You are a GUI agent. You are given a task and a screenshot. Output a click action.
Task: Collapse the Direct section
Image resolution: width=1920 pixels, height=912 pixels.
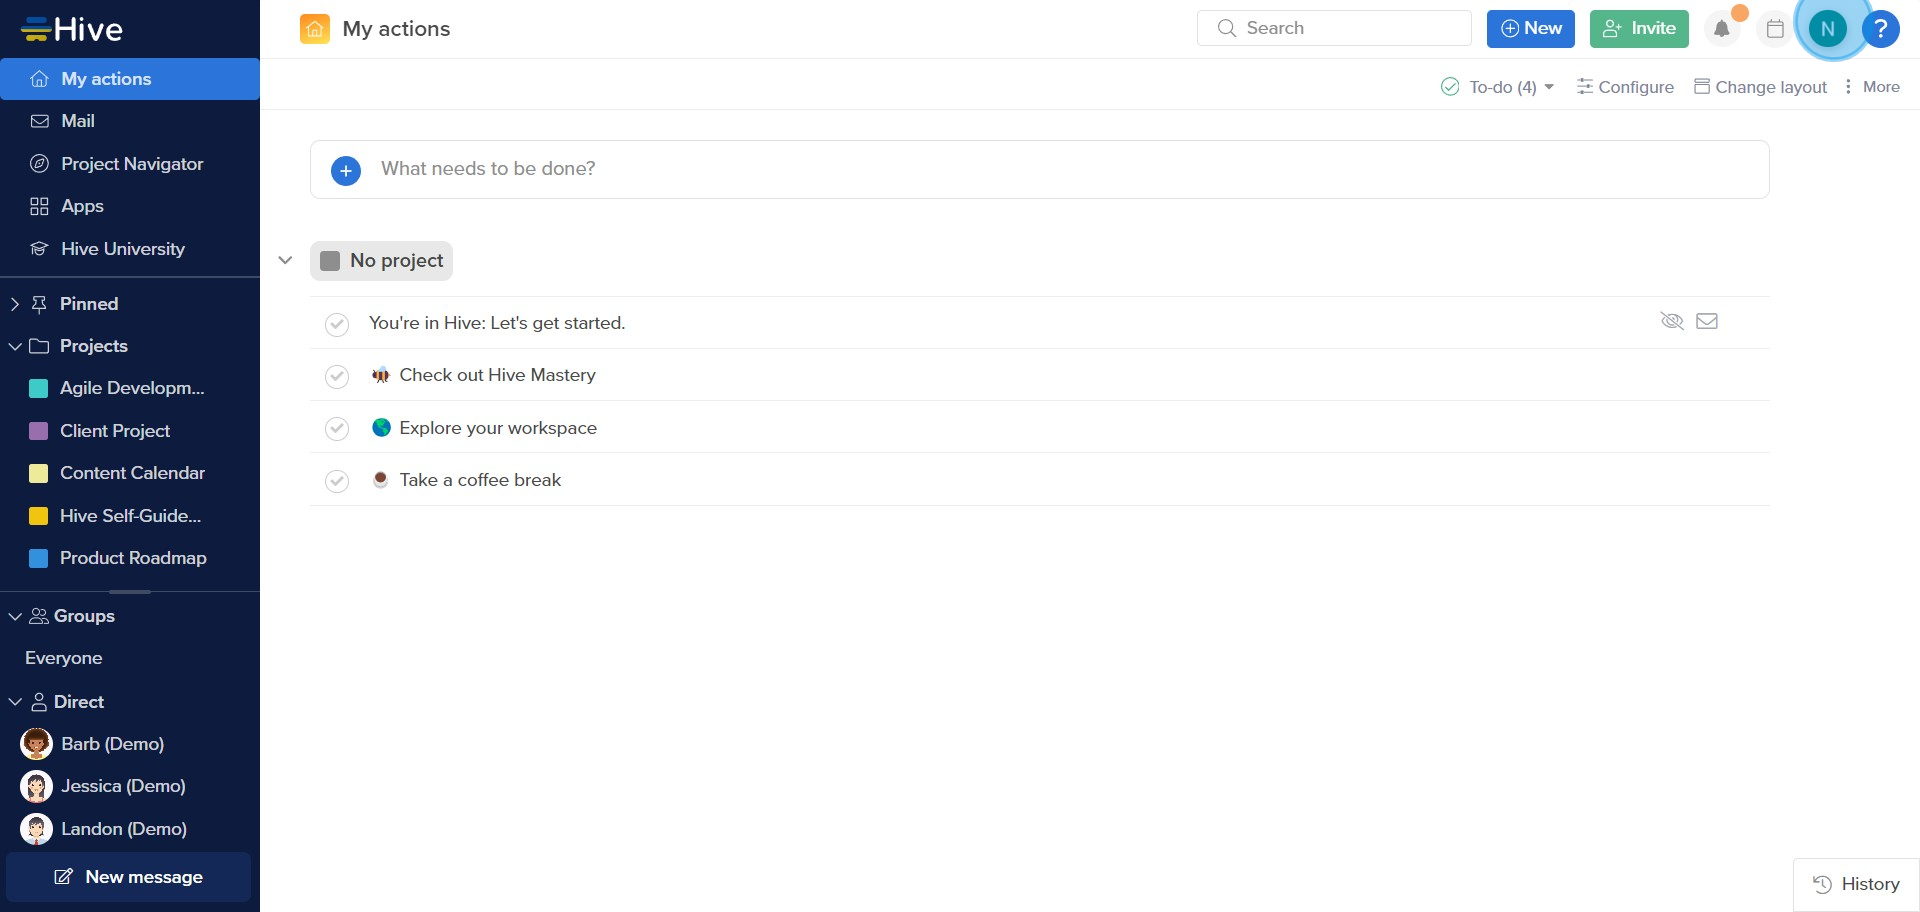(x=15, y=702)
